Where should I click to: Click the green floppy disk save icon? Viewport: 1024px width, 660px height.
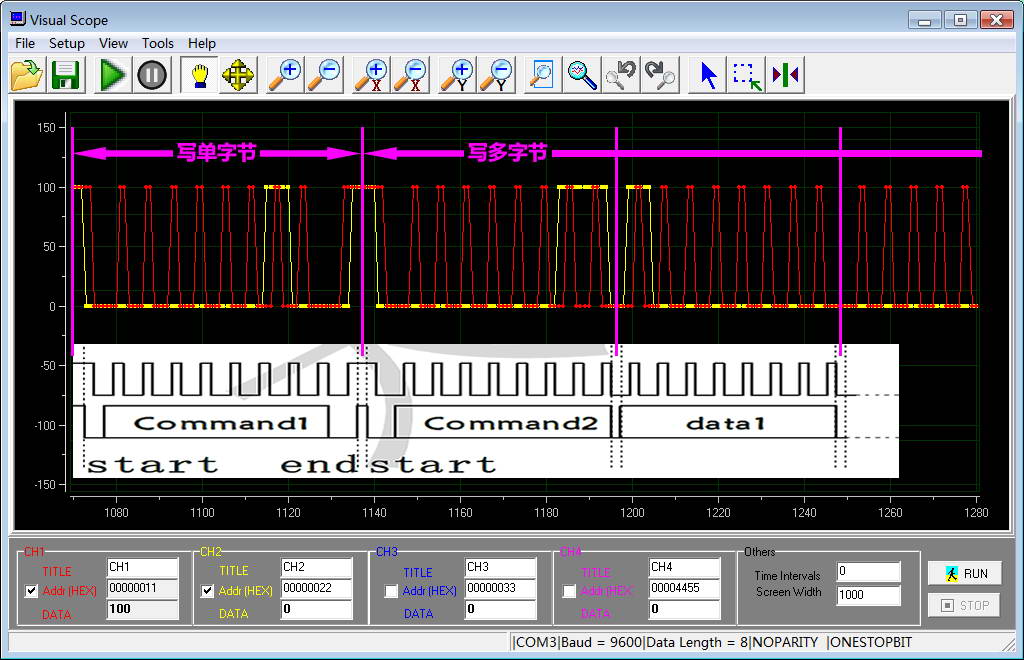tap(66, 75)
